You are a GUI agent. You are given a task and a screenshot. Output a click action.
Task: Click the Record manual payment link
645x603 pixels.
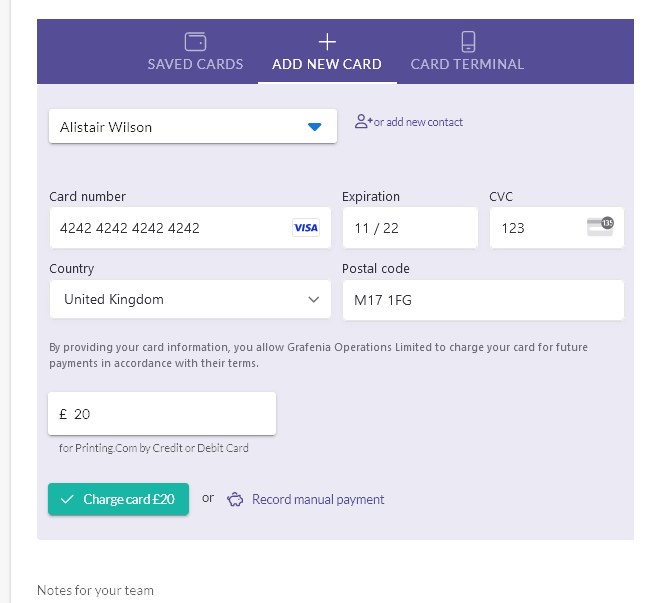tap(318, 499)
